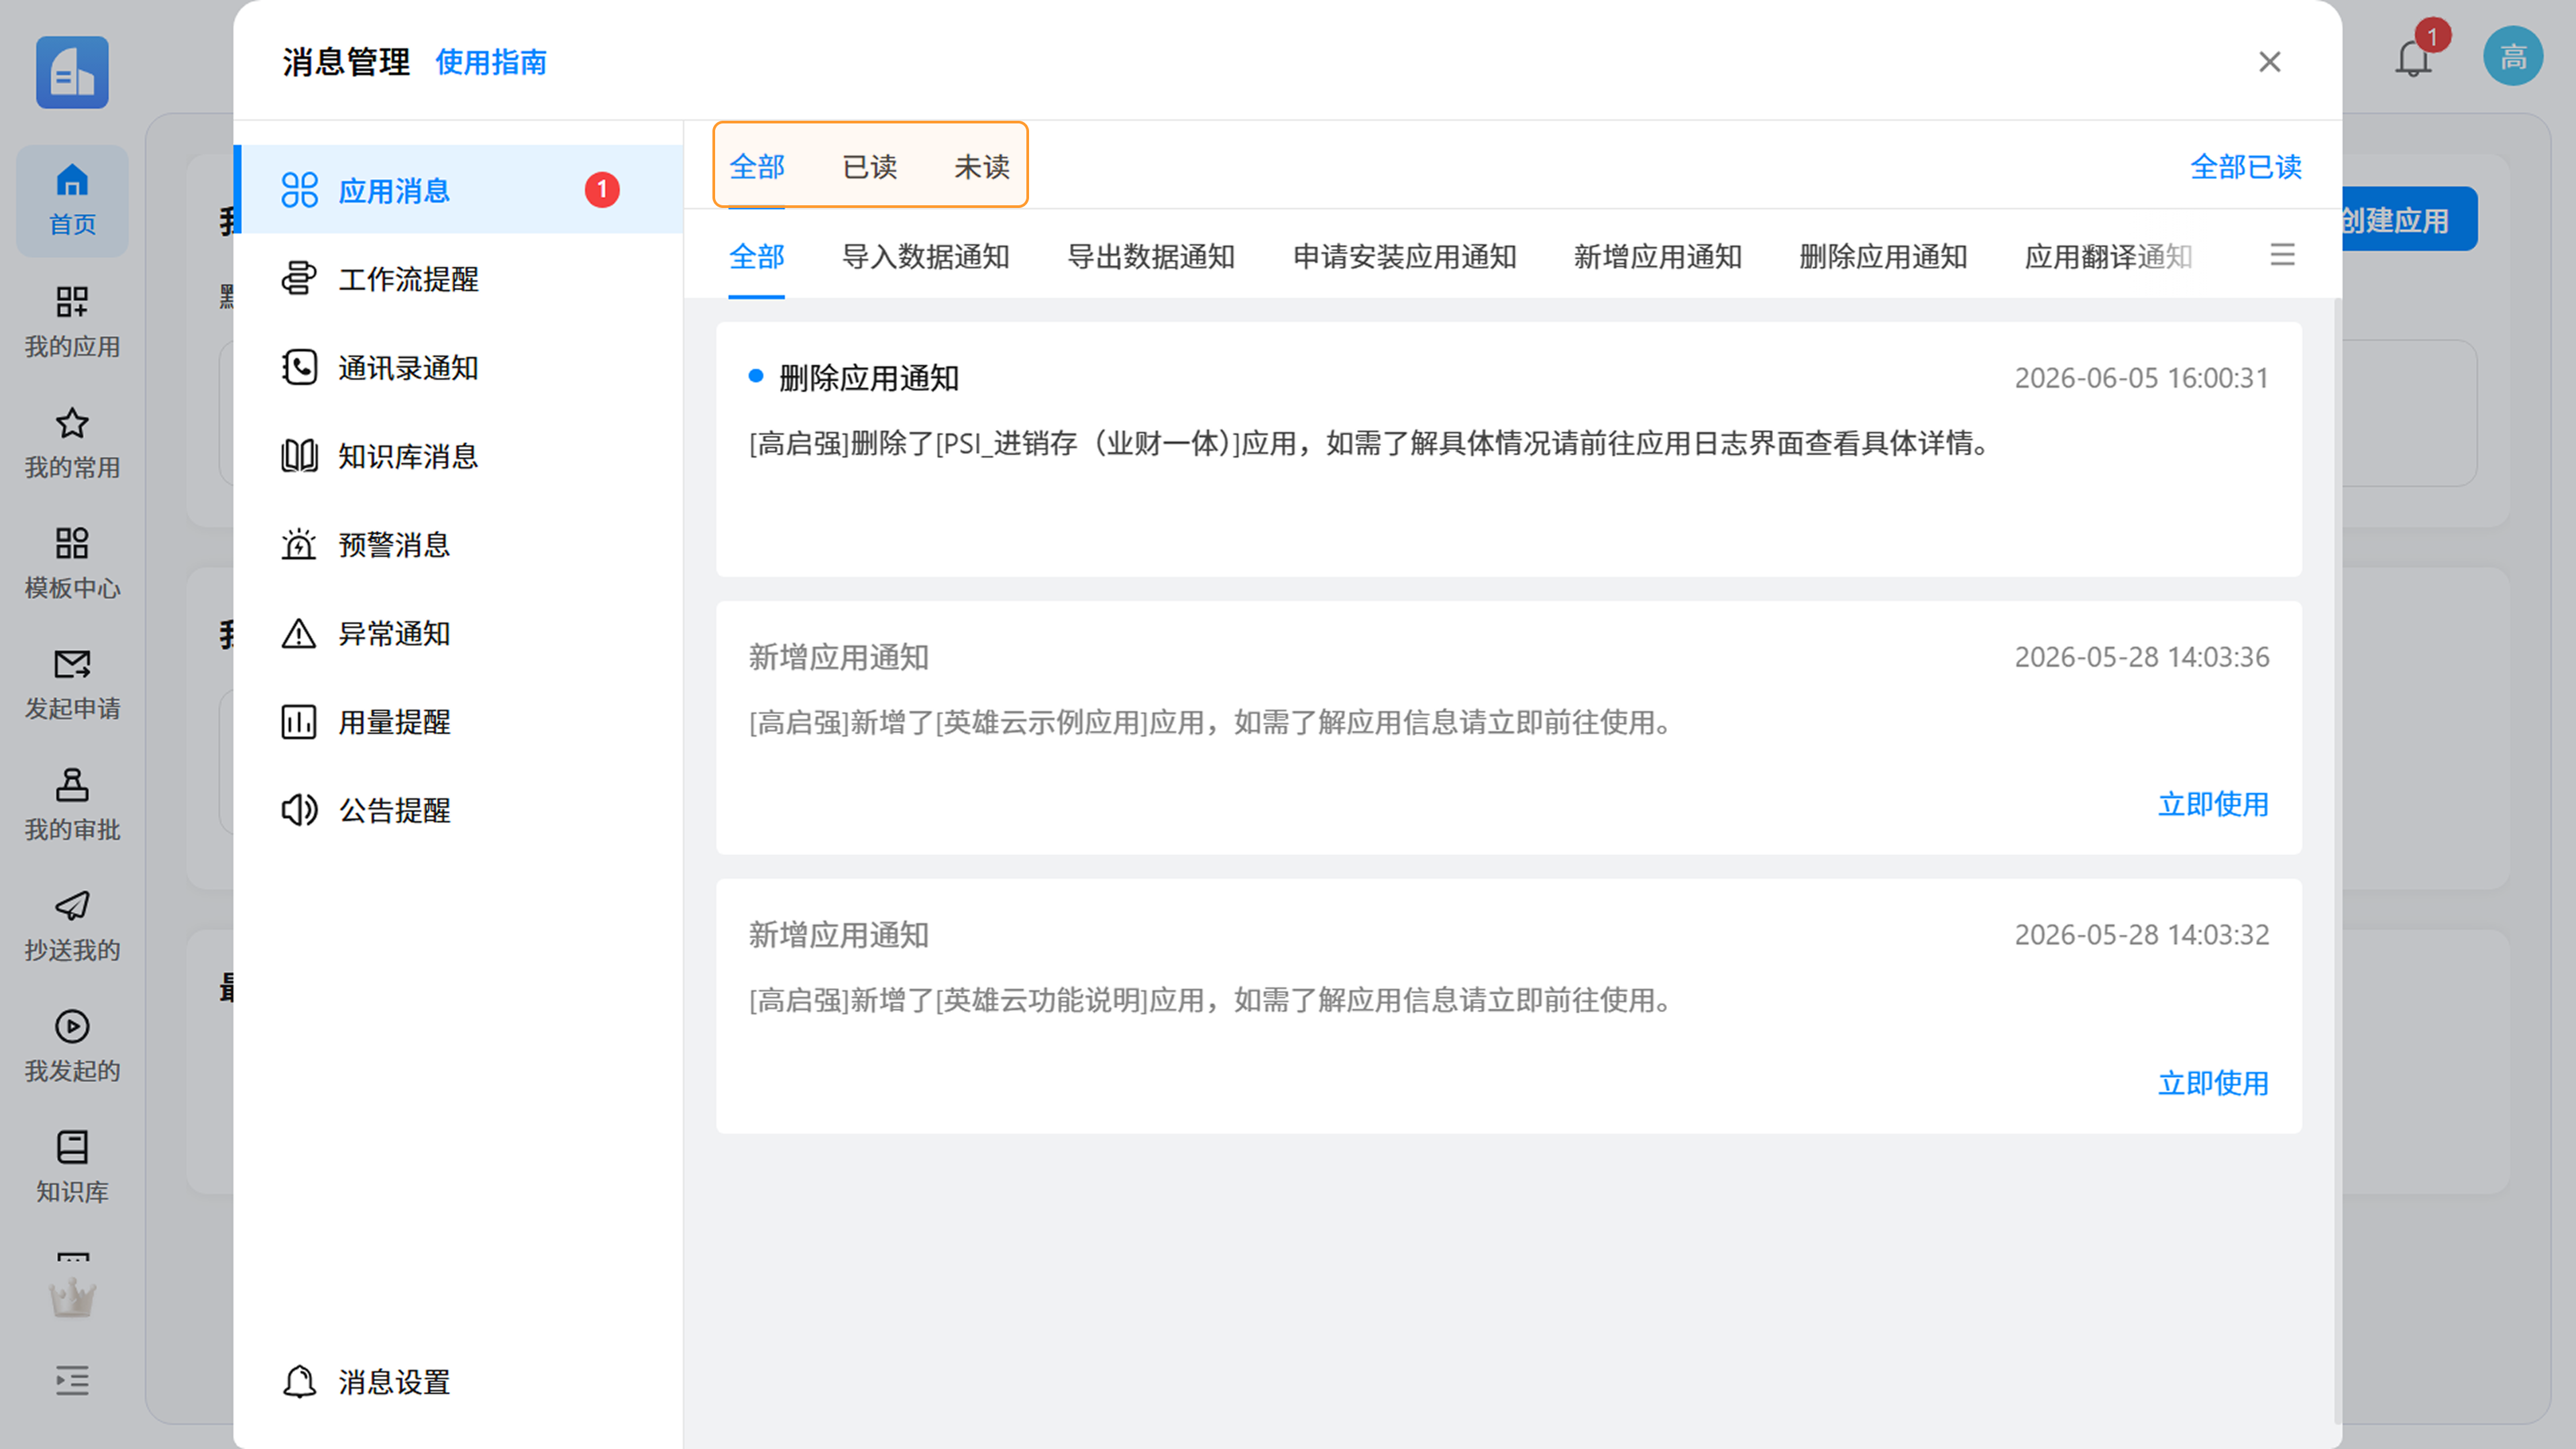The image size is (2576, 1449).
Task: Click the PSI_进销存 deletion message text
Action: click(x=1371, y=443)
